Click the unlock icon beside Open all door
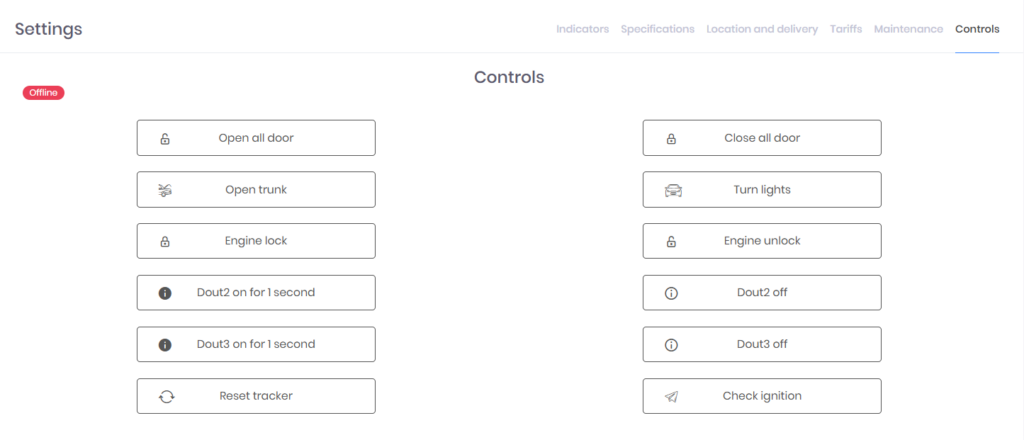The height and width of the screenshot is (440, 1024). click(165, 139)
